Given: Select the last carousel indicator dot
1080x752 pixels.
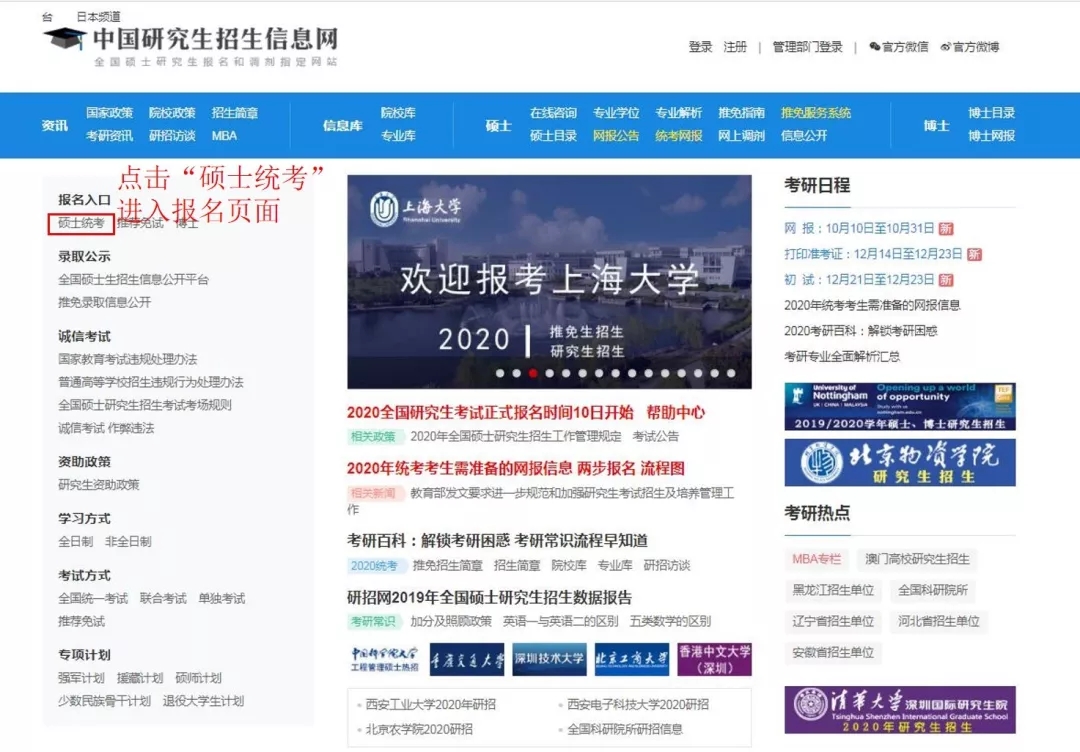Looking at the screenshot, I should (x=731, y=373).
